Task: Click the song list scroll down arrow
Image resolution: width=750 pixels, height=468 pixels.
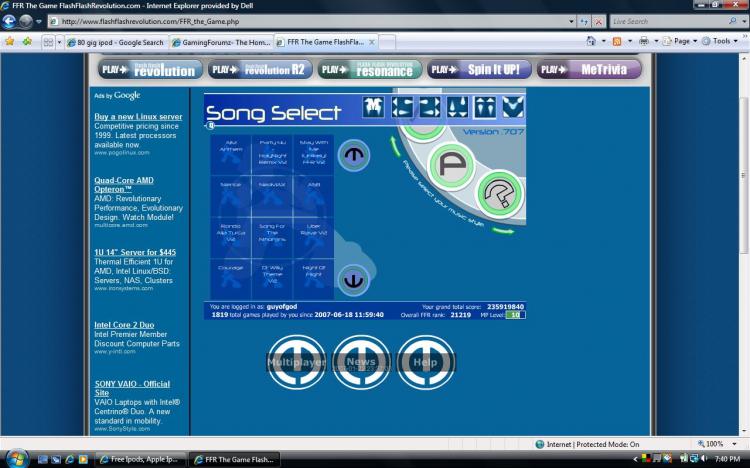Action: (353, 280)
